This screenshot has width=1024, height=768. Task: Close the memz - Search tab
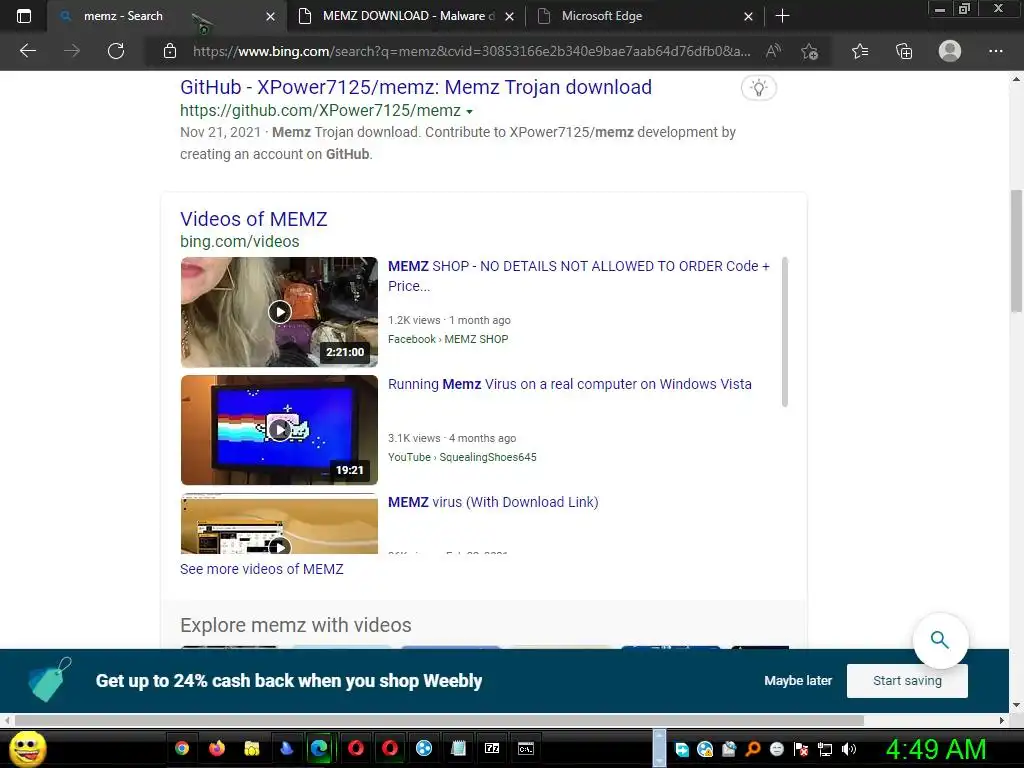coord(270,17)
